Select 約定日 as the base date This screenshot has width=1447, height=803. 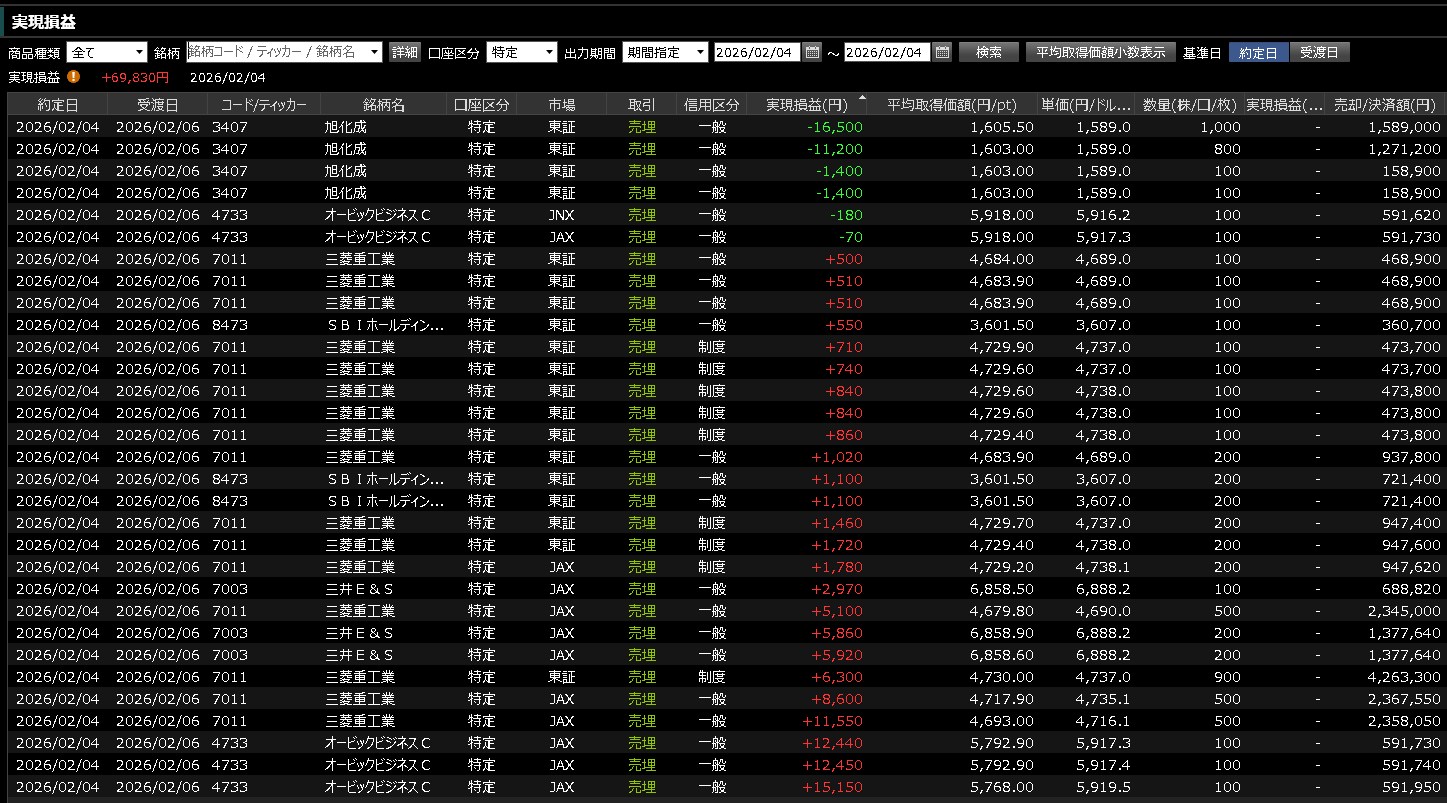click(1258, 53)
